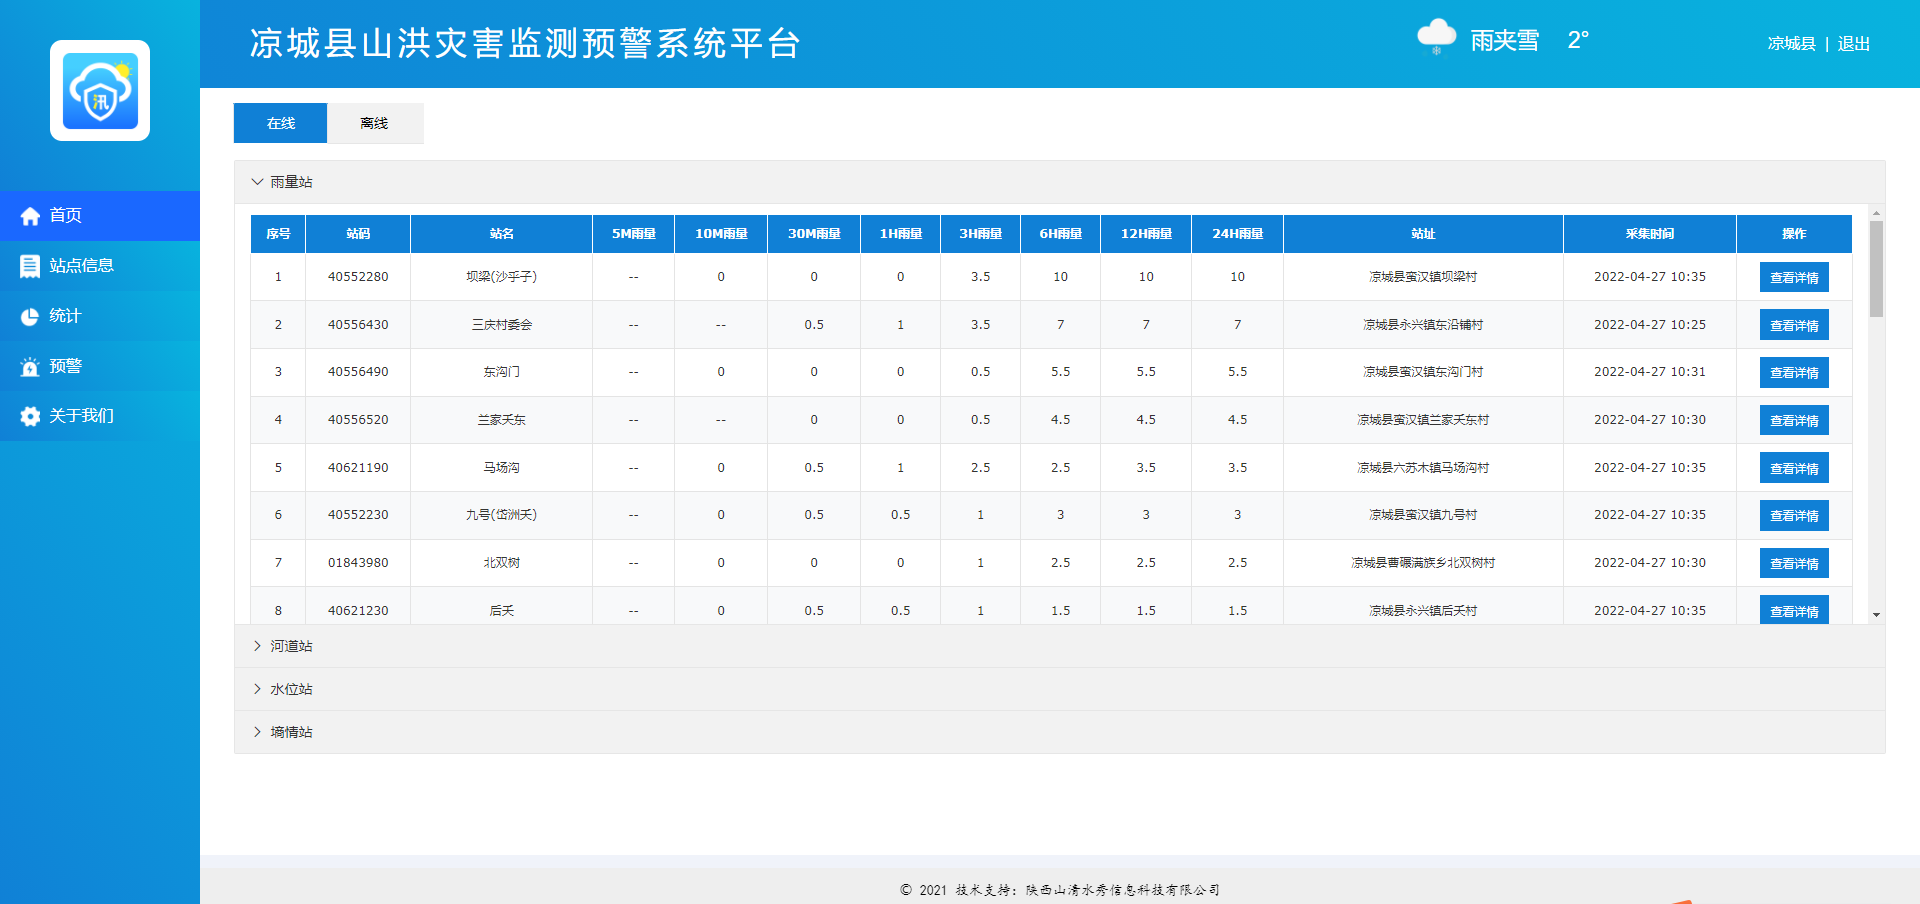
Task: Click the 凉城县 user link
Action: [x=1791, y=44]
